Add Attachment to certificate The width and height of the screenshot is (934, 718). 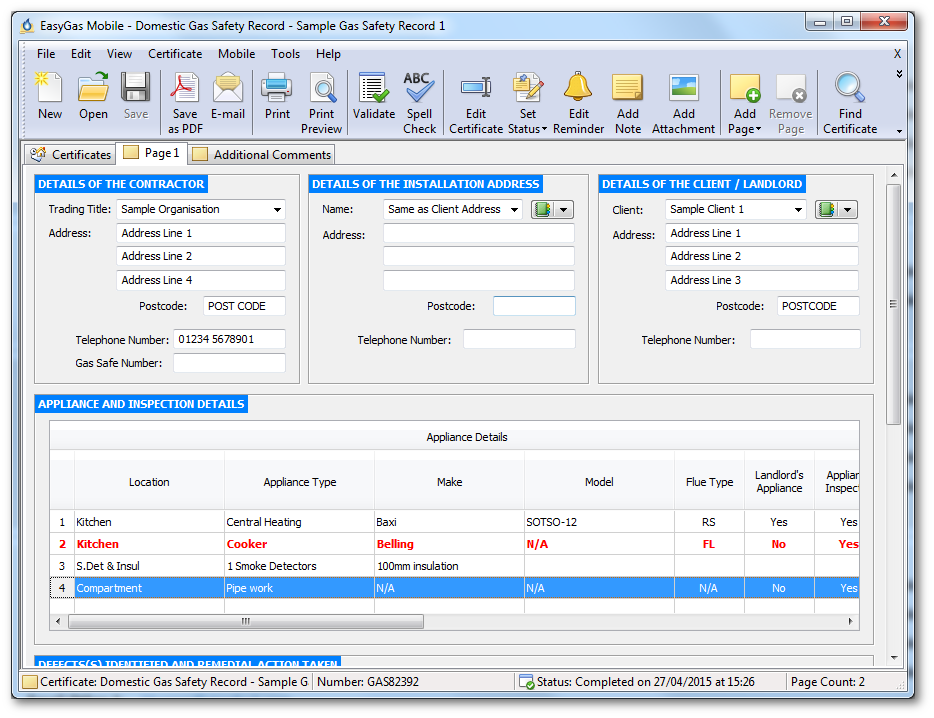coord(683,103)
